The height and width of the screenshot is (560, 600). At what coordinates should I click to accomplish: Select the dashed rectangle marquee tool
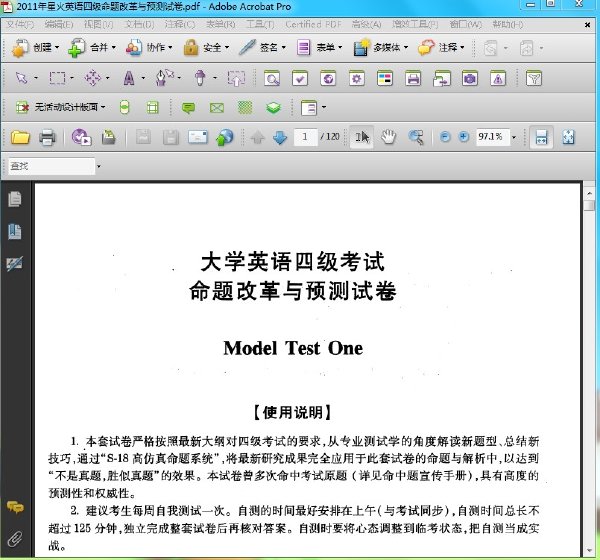tap(57, 78)
